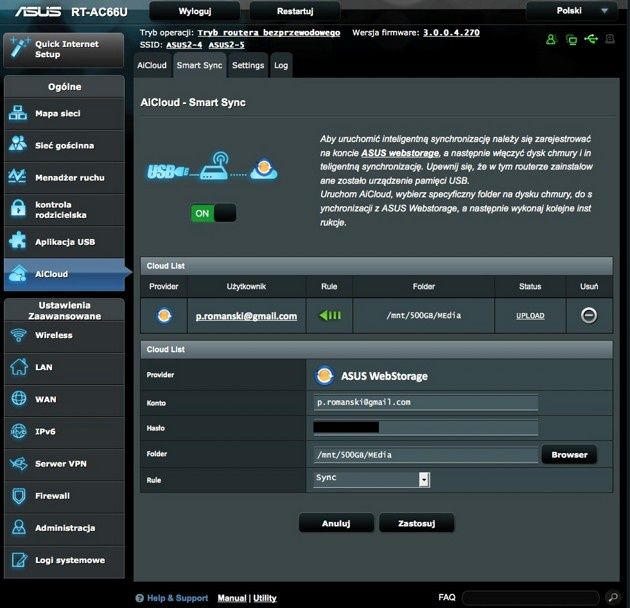Screen dimensions: 630x608
Task: Open the Wireless menu item
Action: pos(64,335)
